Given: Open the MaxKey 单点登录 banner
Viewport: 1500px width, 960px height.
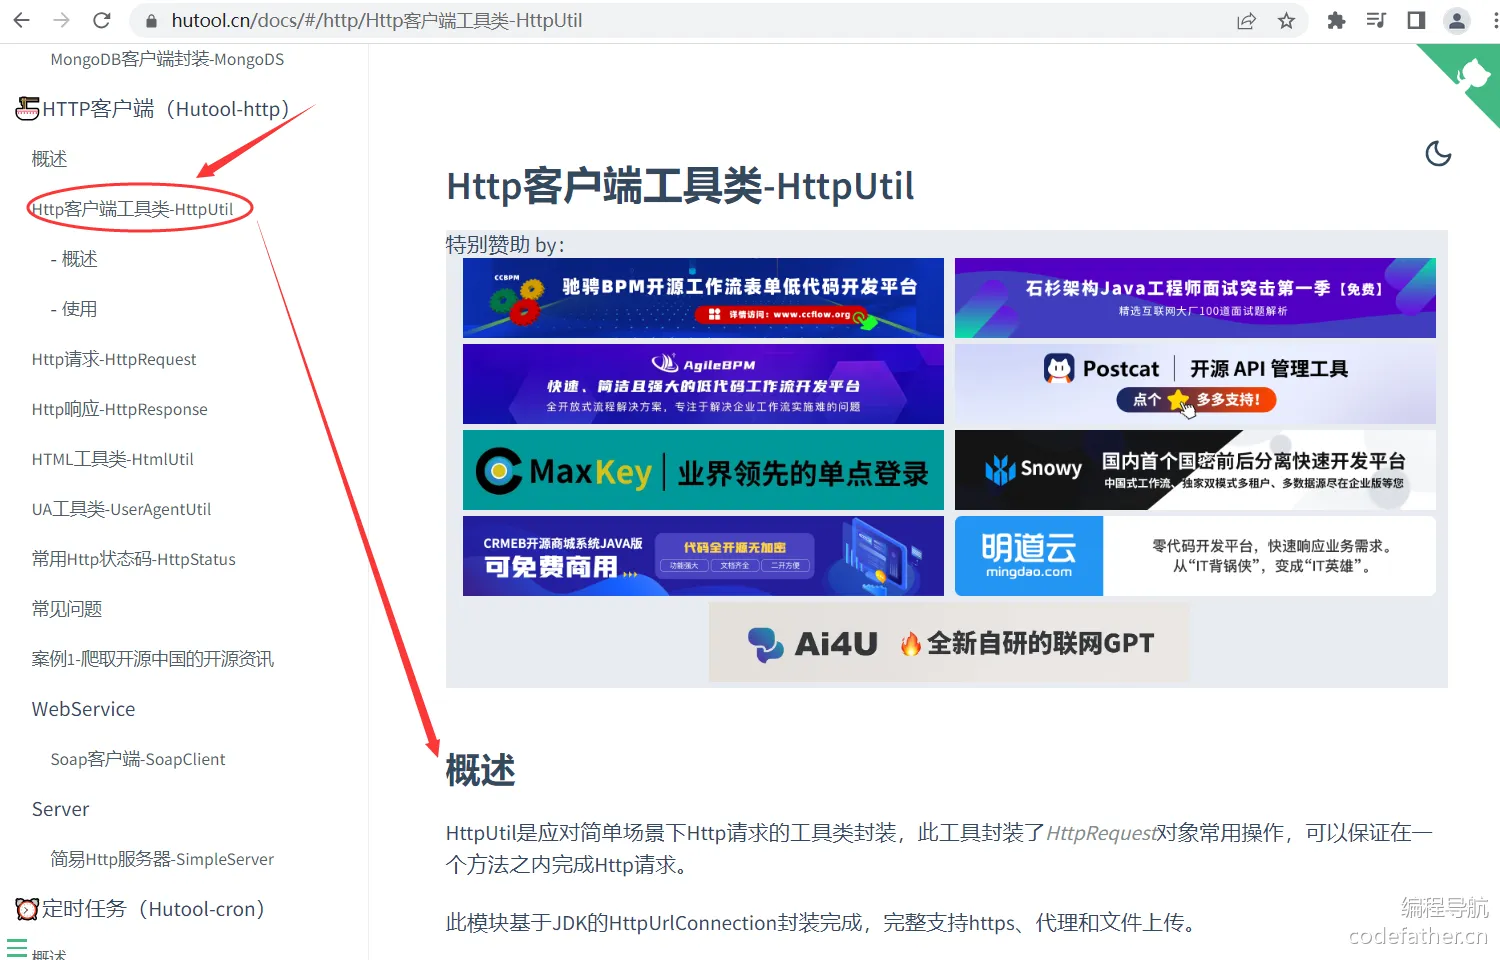Looking at the screenshot, I should [703, 470].
